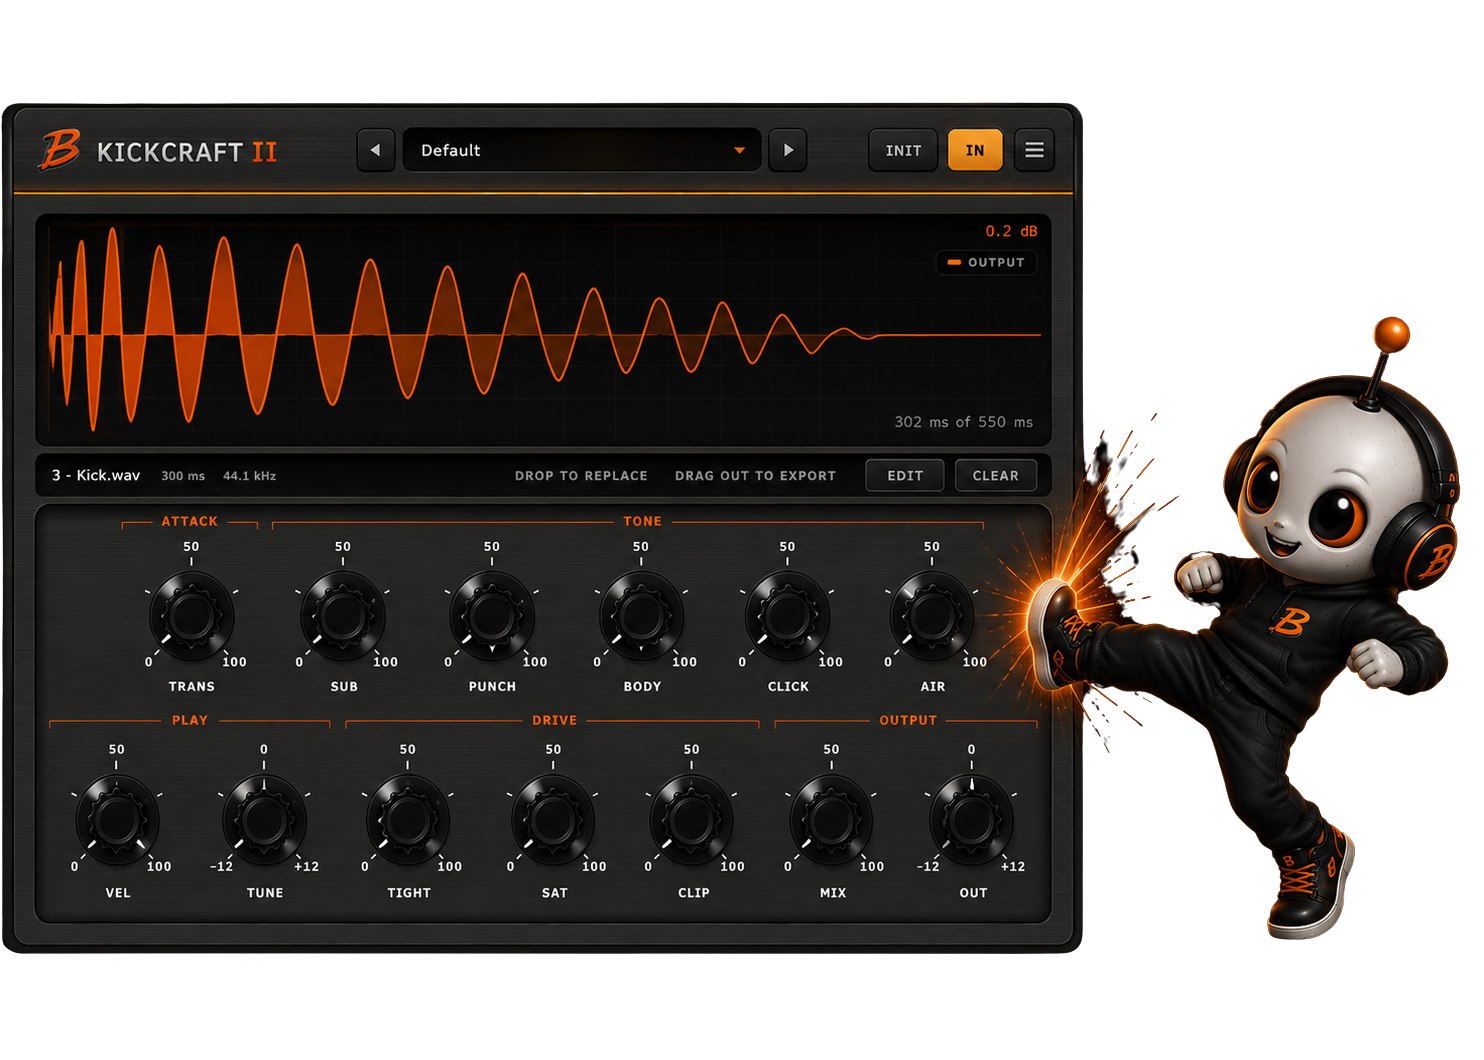Click the '300 ms' duration text

183,476
